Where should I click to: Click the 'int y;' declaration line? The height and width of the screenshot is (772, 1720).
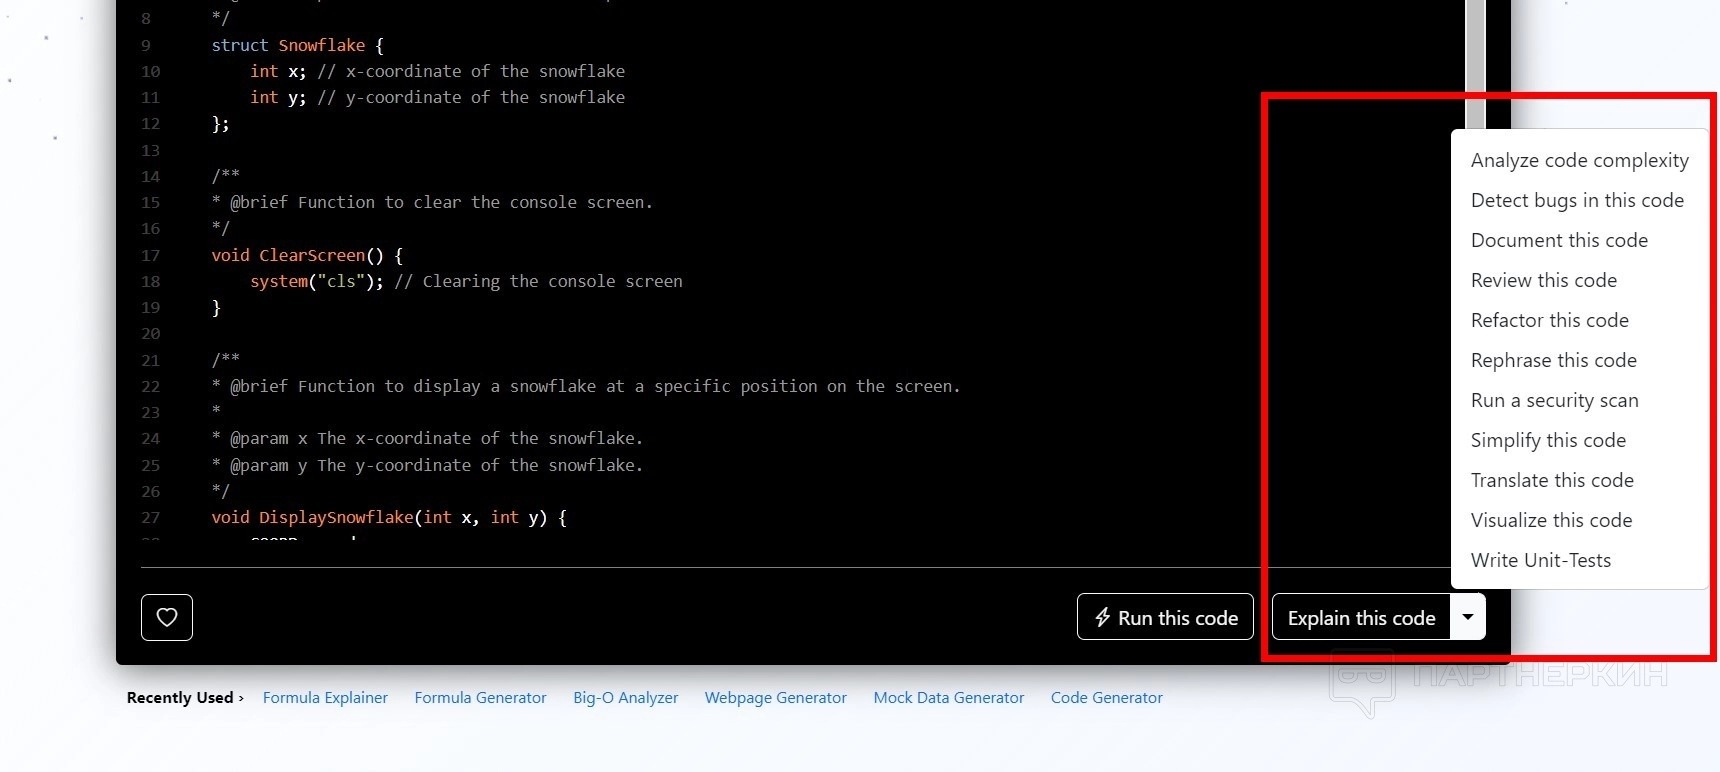pyautogui.click(x=278, y=98)
